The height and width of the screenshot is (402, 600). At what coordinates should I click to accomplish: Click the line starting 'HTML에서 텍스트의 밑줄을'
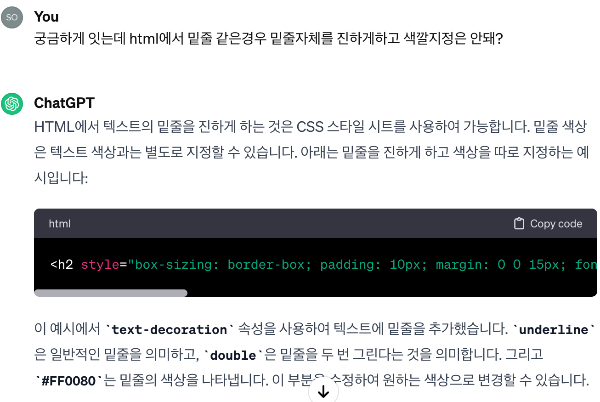[310, 127]
